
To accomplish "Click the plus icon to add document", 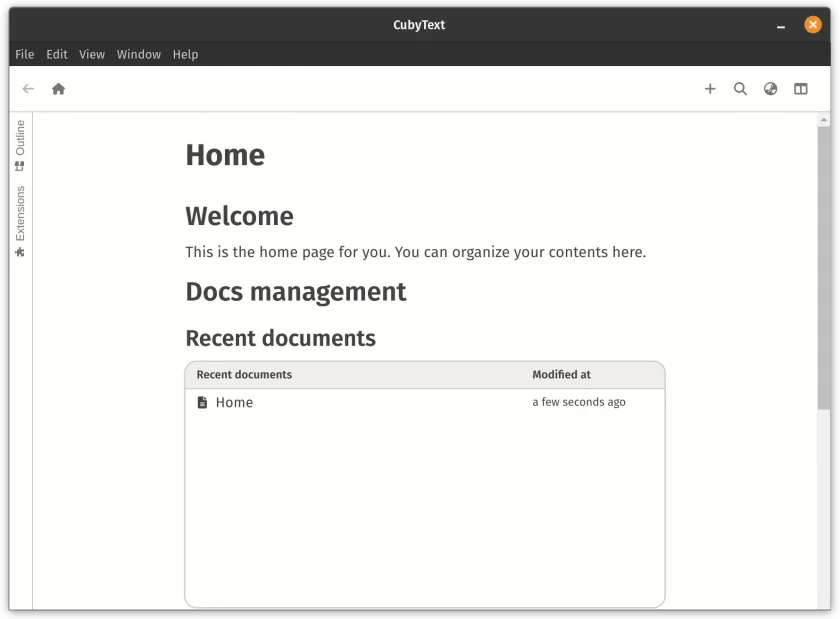I will tap(710, 89).
